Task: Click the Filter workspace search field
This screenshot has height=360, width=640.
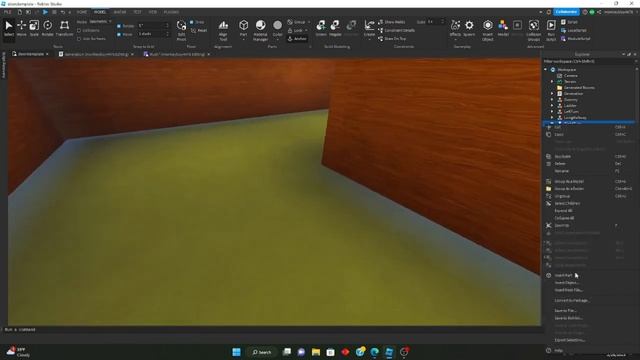Action: [589, 61]
